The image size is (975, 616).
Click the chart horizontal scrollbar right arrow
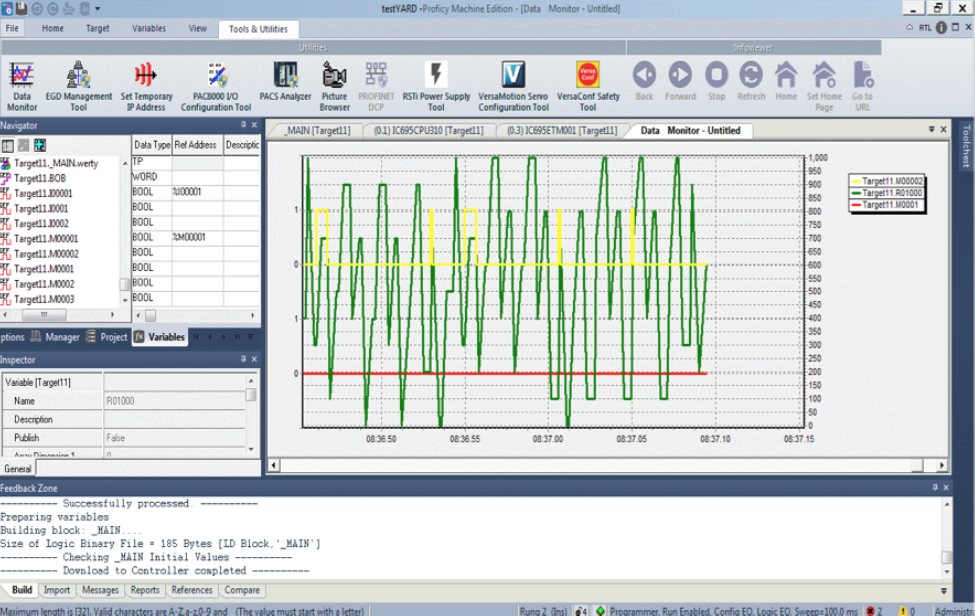pos(942,465)
